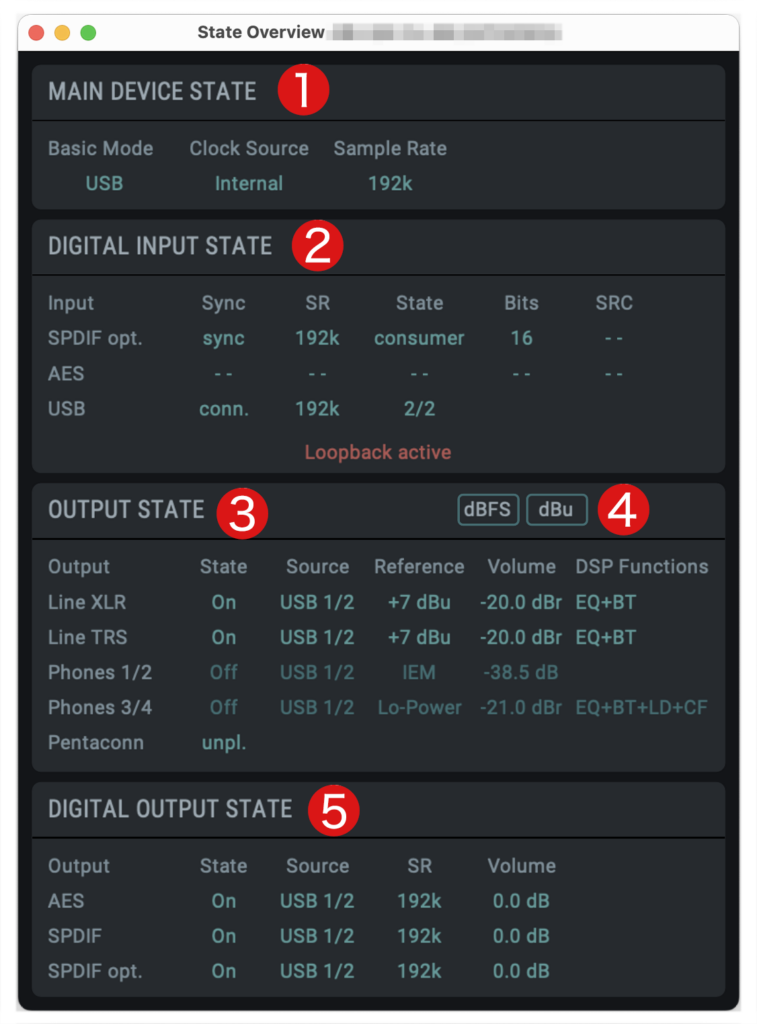Click badge 4 beside the dBu button
This screenshot has width=757, height=1024.
pos(624,509)
